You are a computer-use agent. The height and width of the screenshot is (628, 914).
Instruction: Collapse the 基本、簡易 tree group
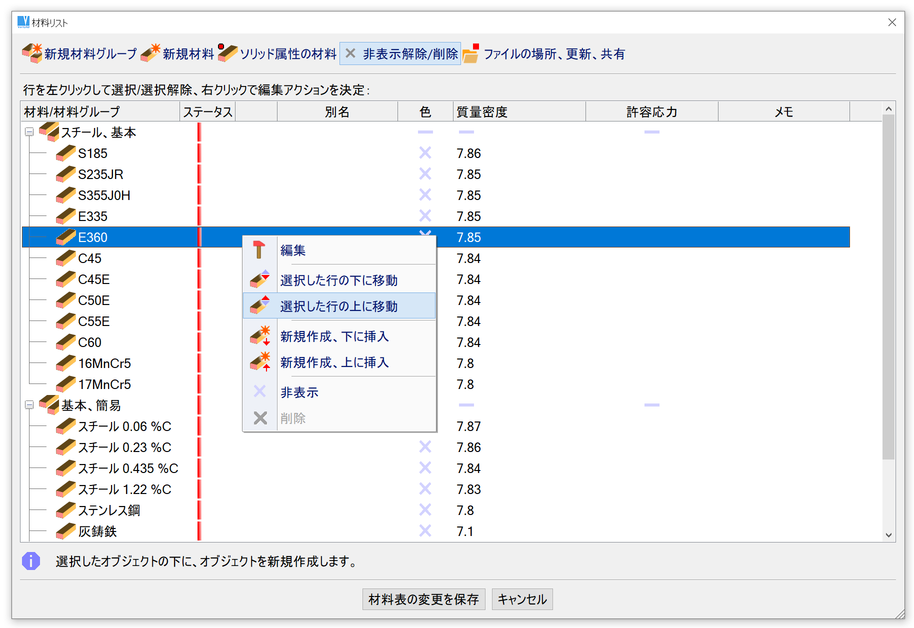[29, 405]
